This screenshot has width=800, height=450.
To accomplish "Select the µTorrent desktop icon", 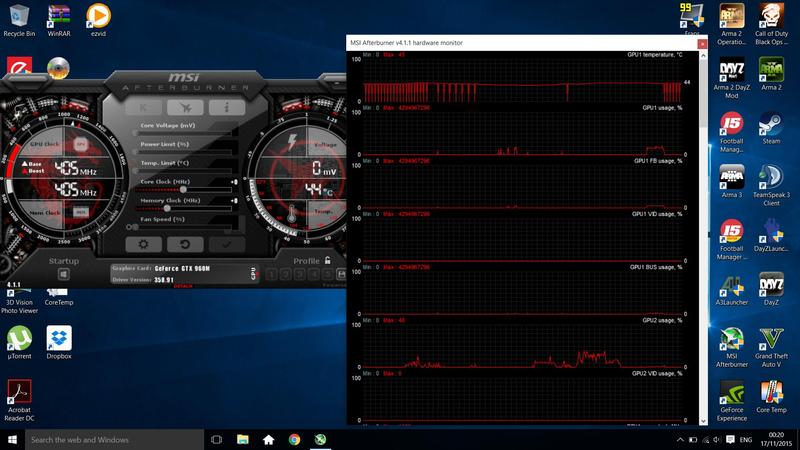I will click(x=19, y=342).
